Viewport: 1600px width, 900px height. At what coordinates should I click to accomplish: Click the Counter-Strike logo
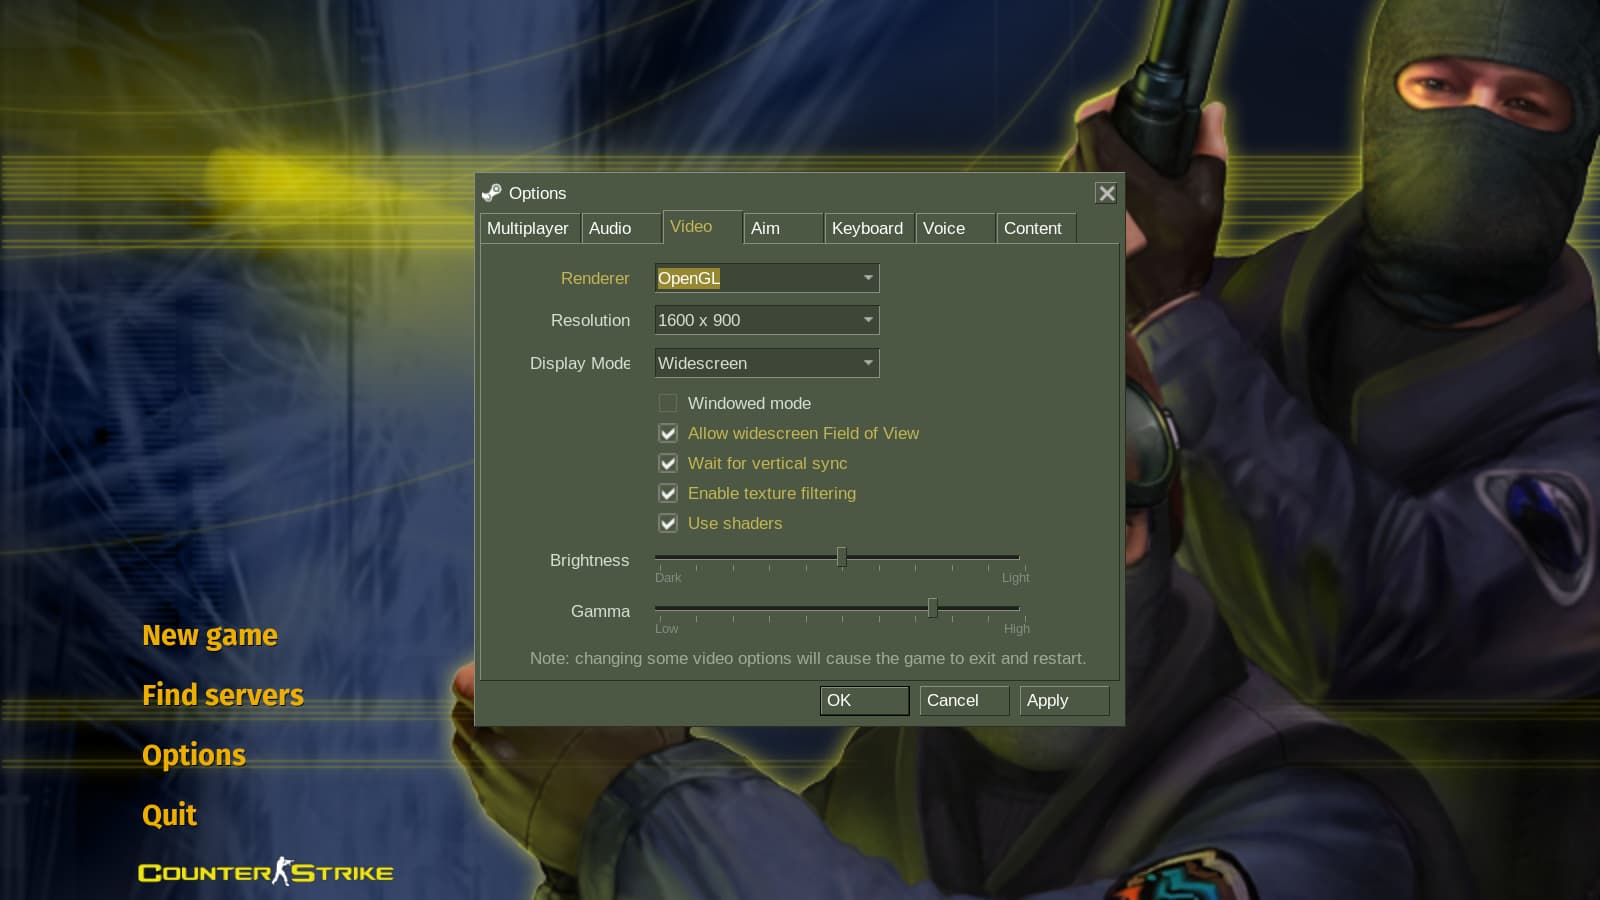click(x=265, y=872)
